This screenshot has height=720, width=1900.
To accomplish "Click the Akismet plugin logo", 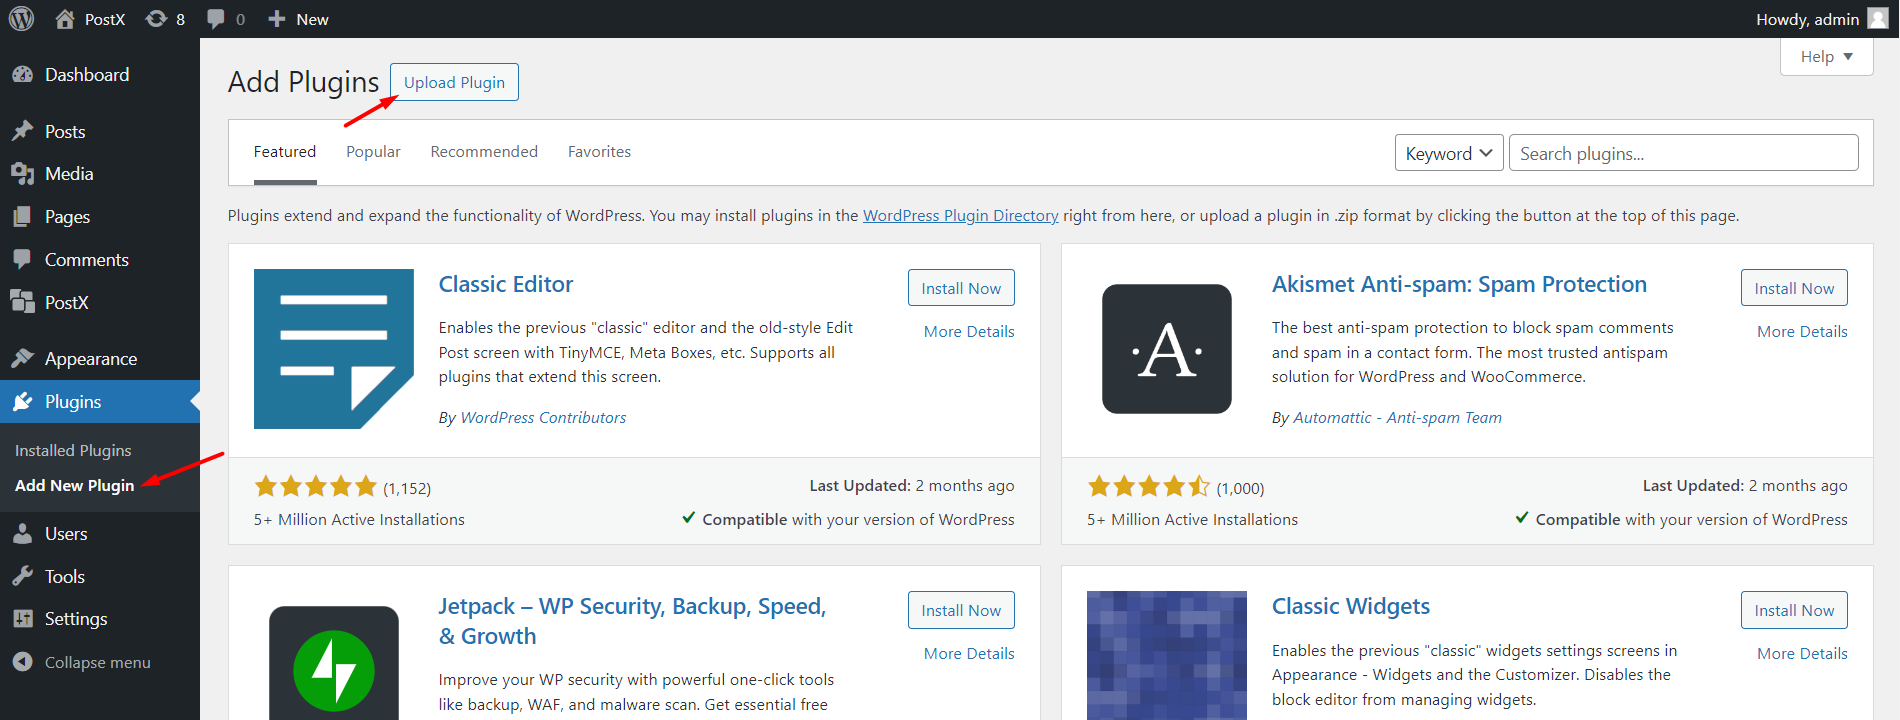I will pyautogui.click(x=1166, y=349).
